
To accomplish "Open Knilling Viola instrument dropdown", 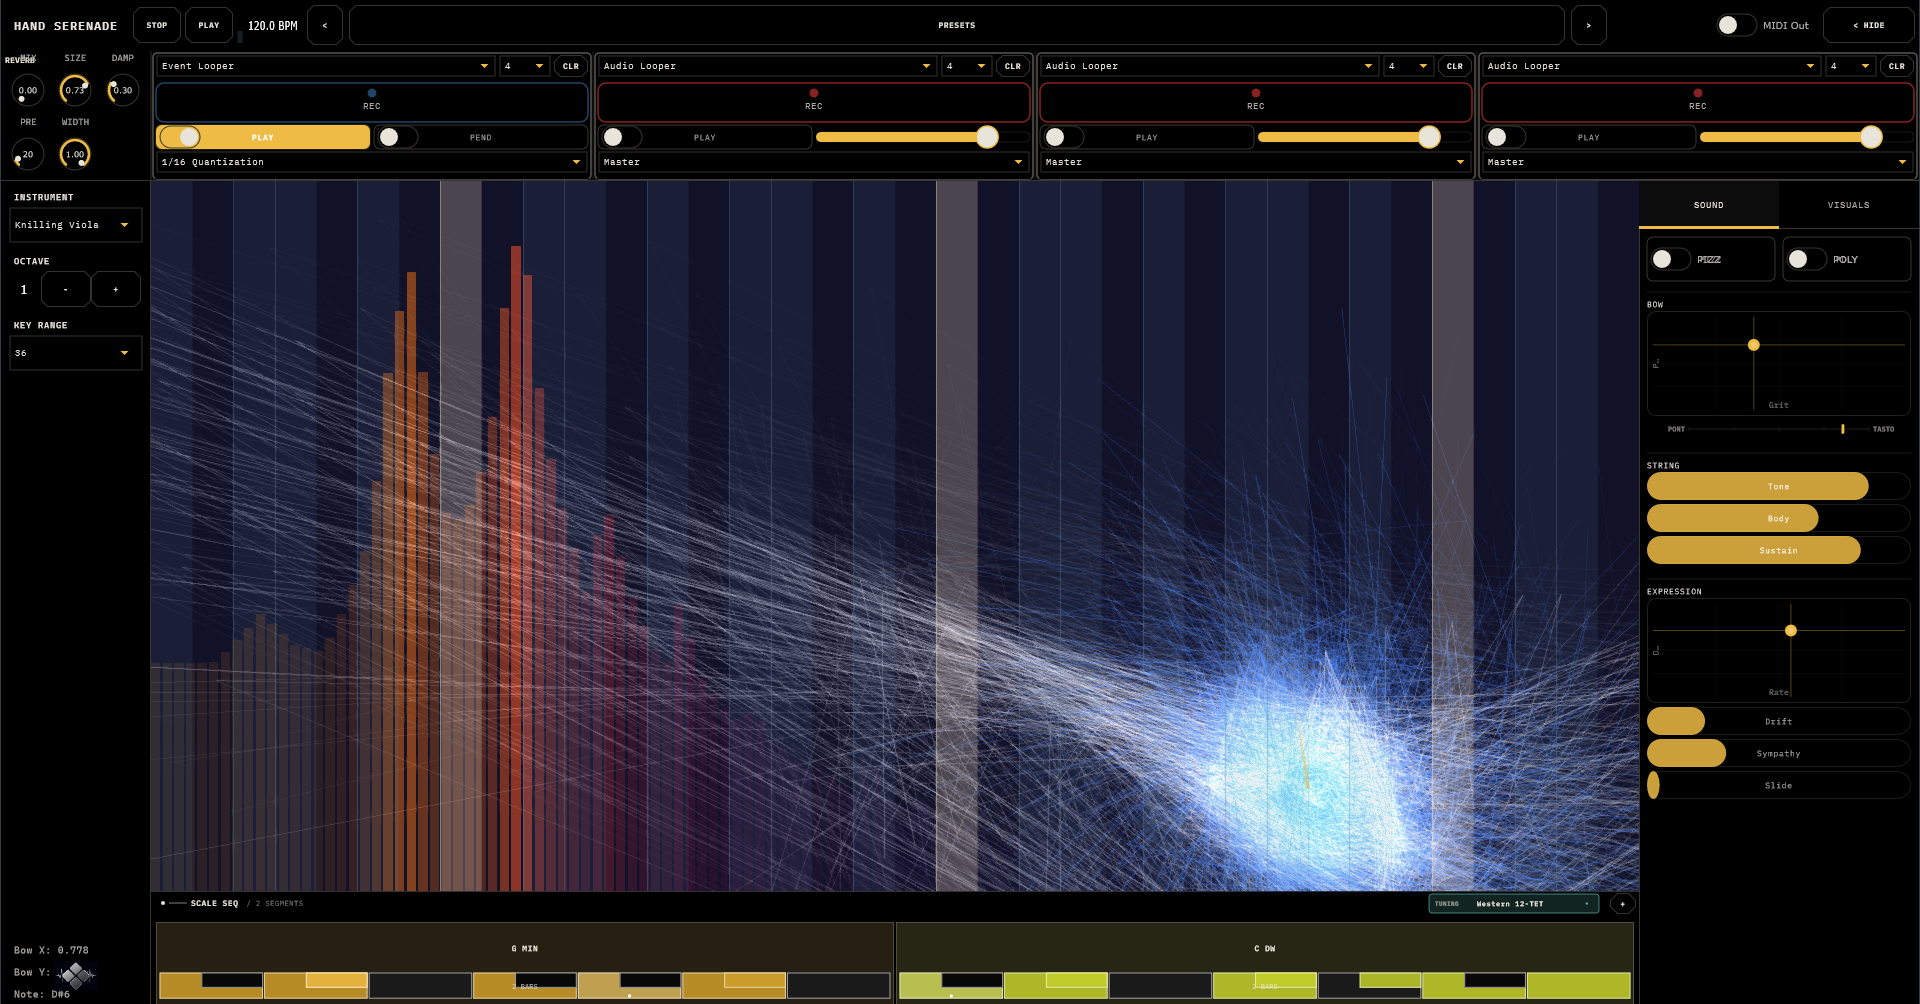I will click(x=76, y=225).
